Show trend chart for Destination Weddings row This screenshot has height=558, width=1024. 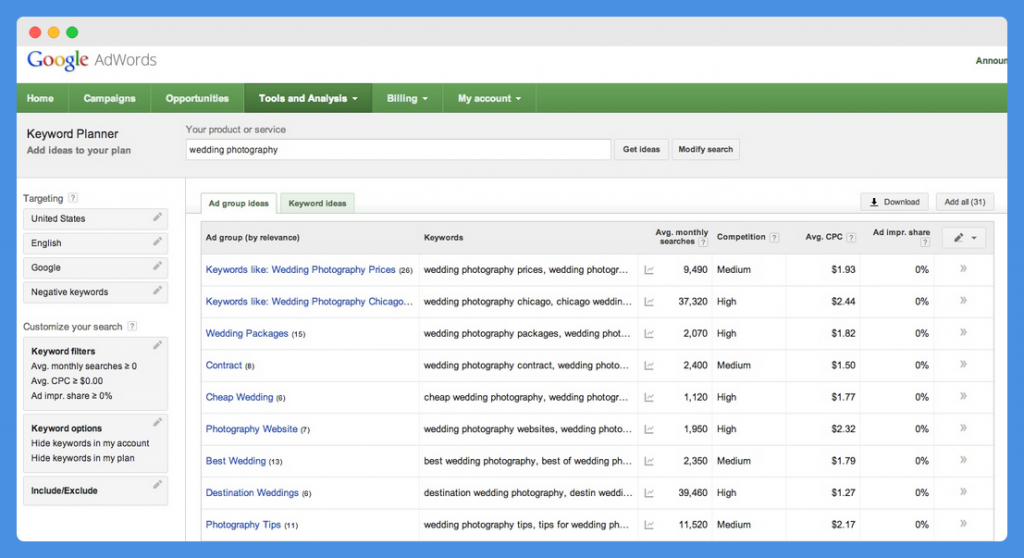click(x=649, y=493)
